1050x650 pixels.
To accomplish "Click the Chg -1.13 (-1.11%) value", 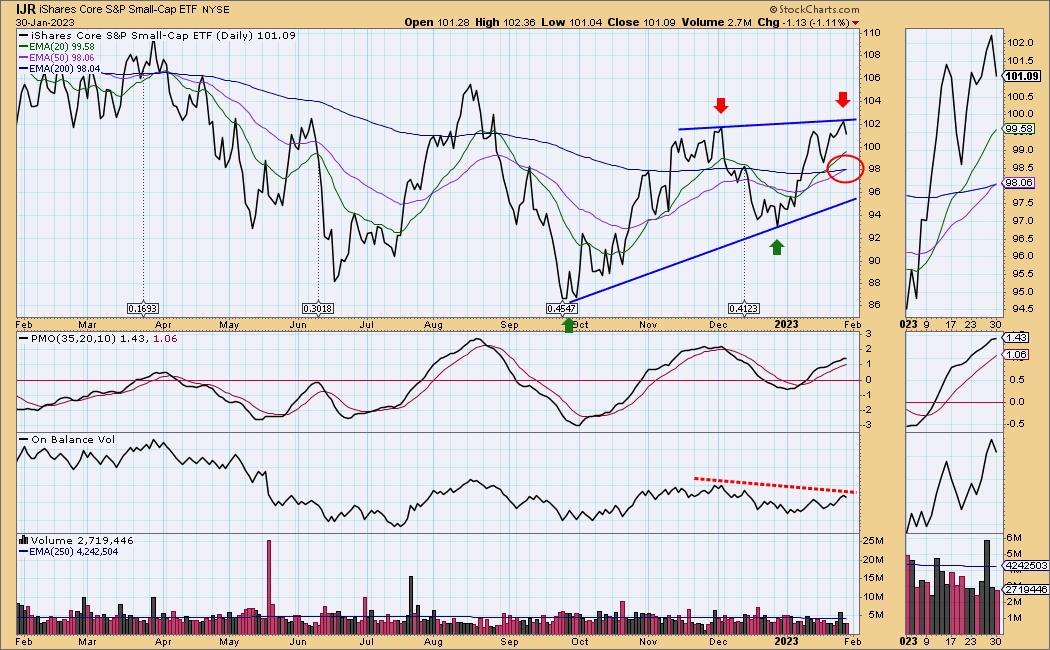I will (x=804, y=22).
